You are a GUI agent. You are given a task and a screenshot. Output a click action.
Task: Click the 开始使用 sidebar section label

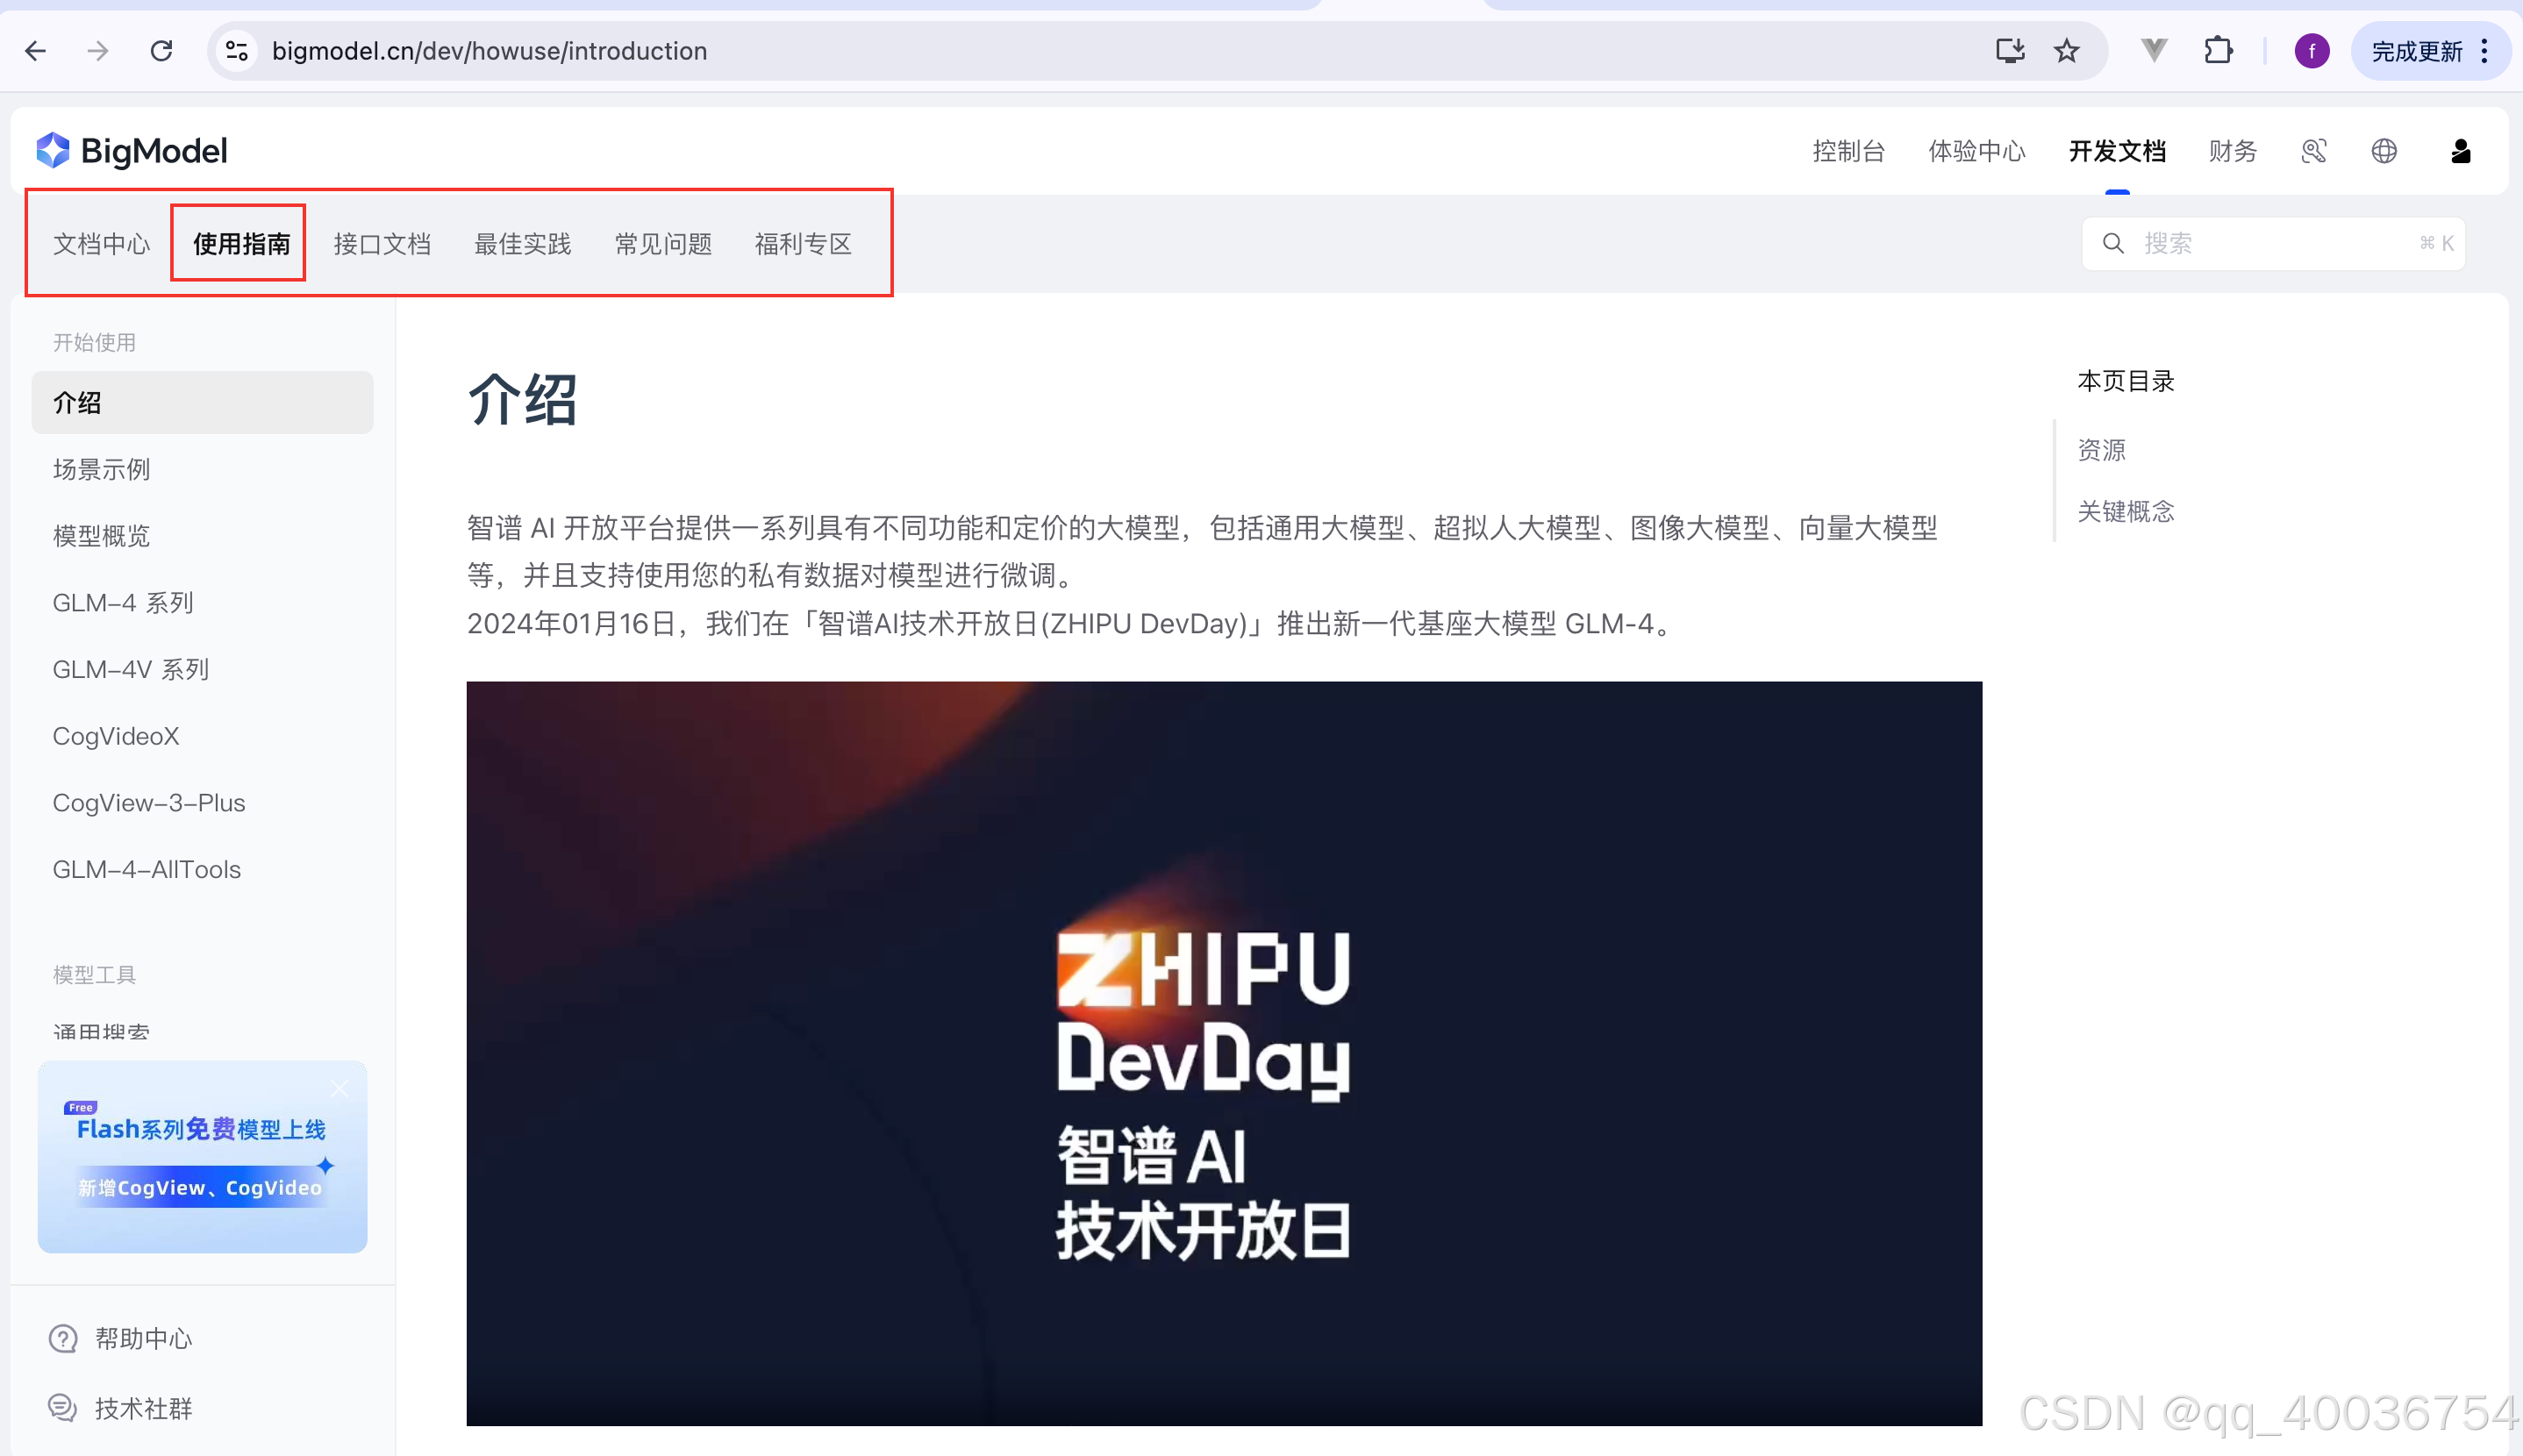click(94, 342)
